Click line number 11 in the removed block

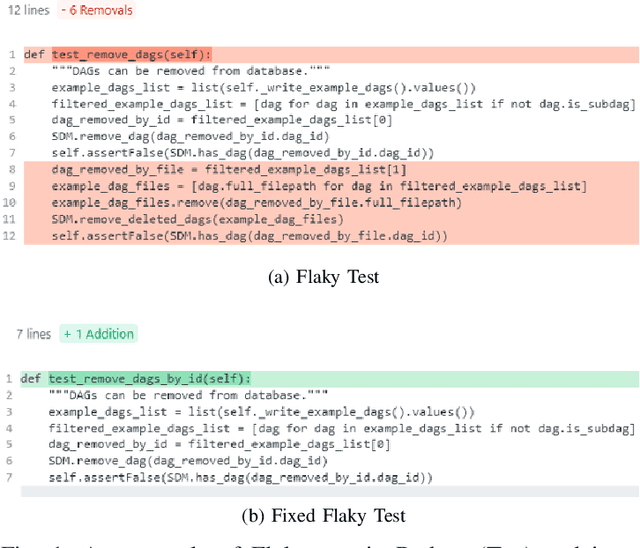[x=9, y=220]
